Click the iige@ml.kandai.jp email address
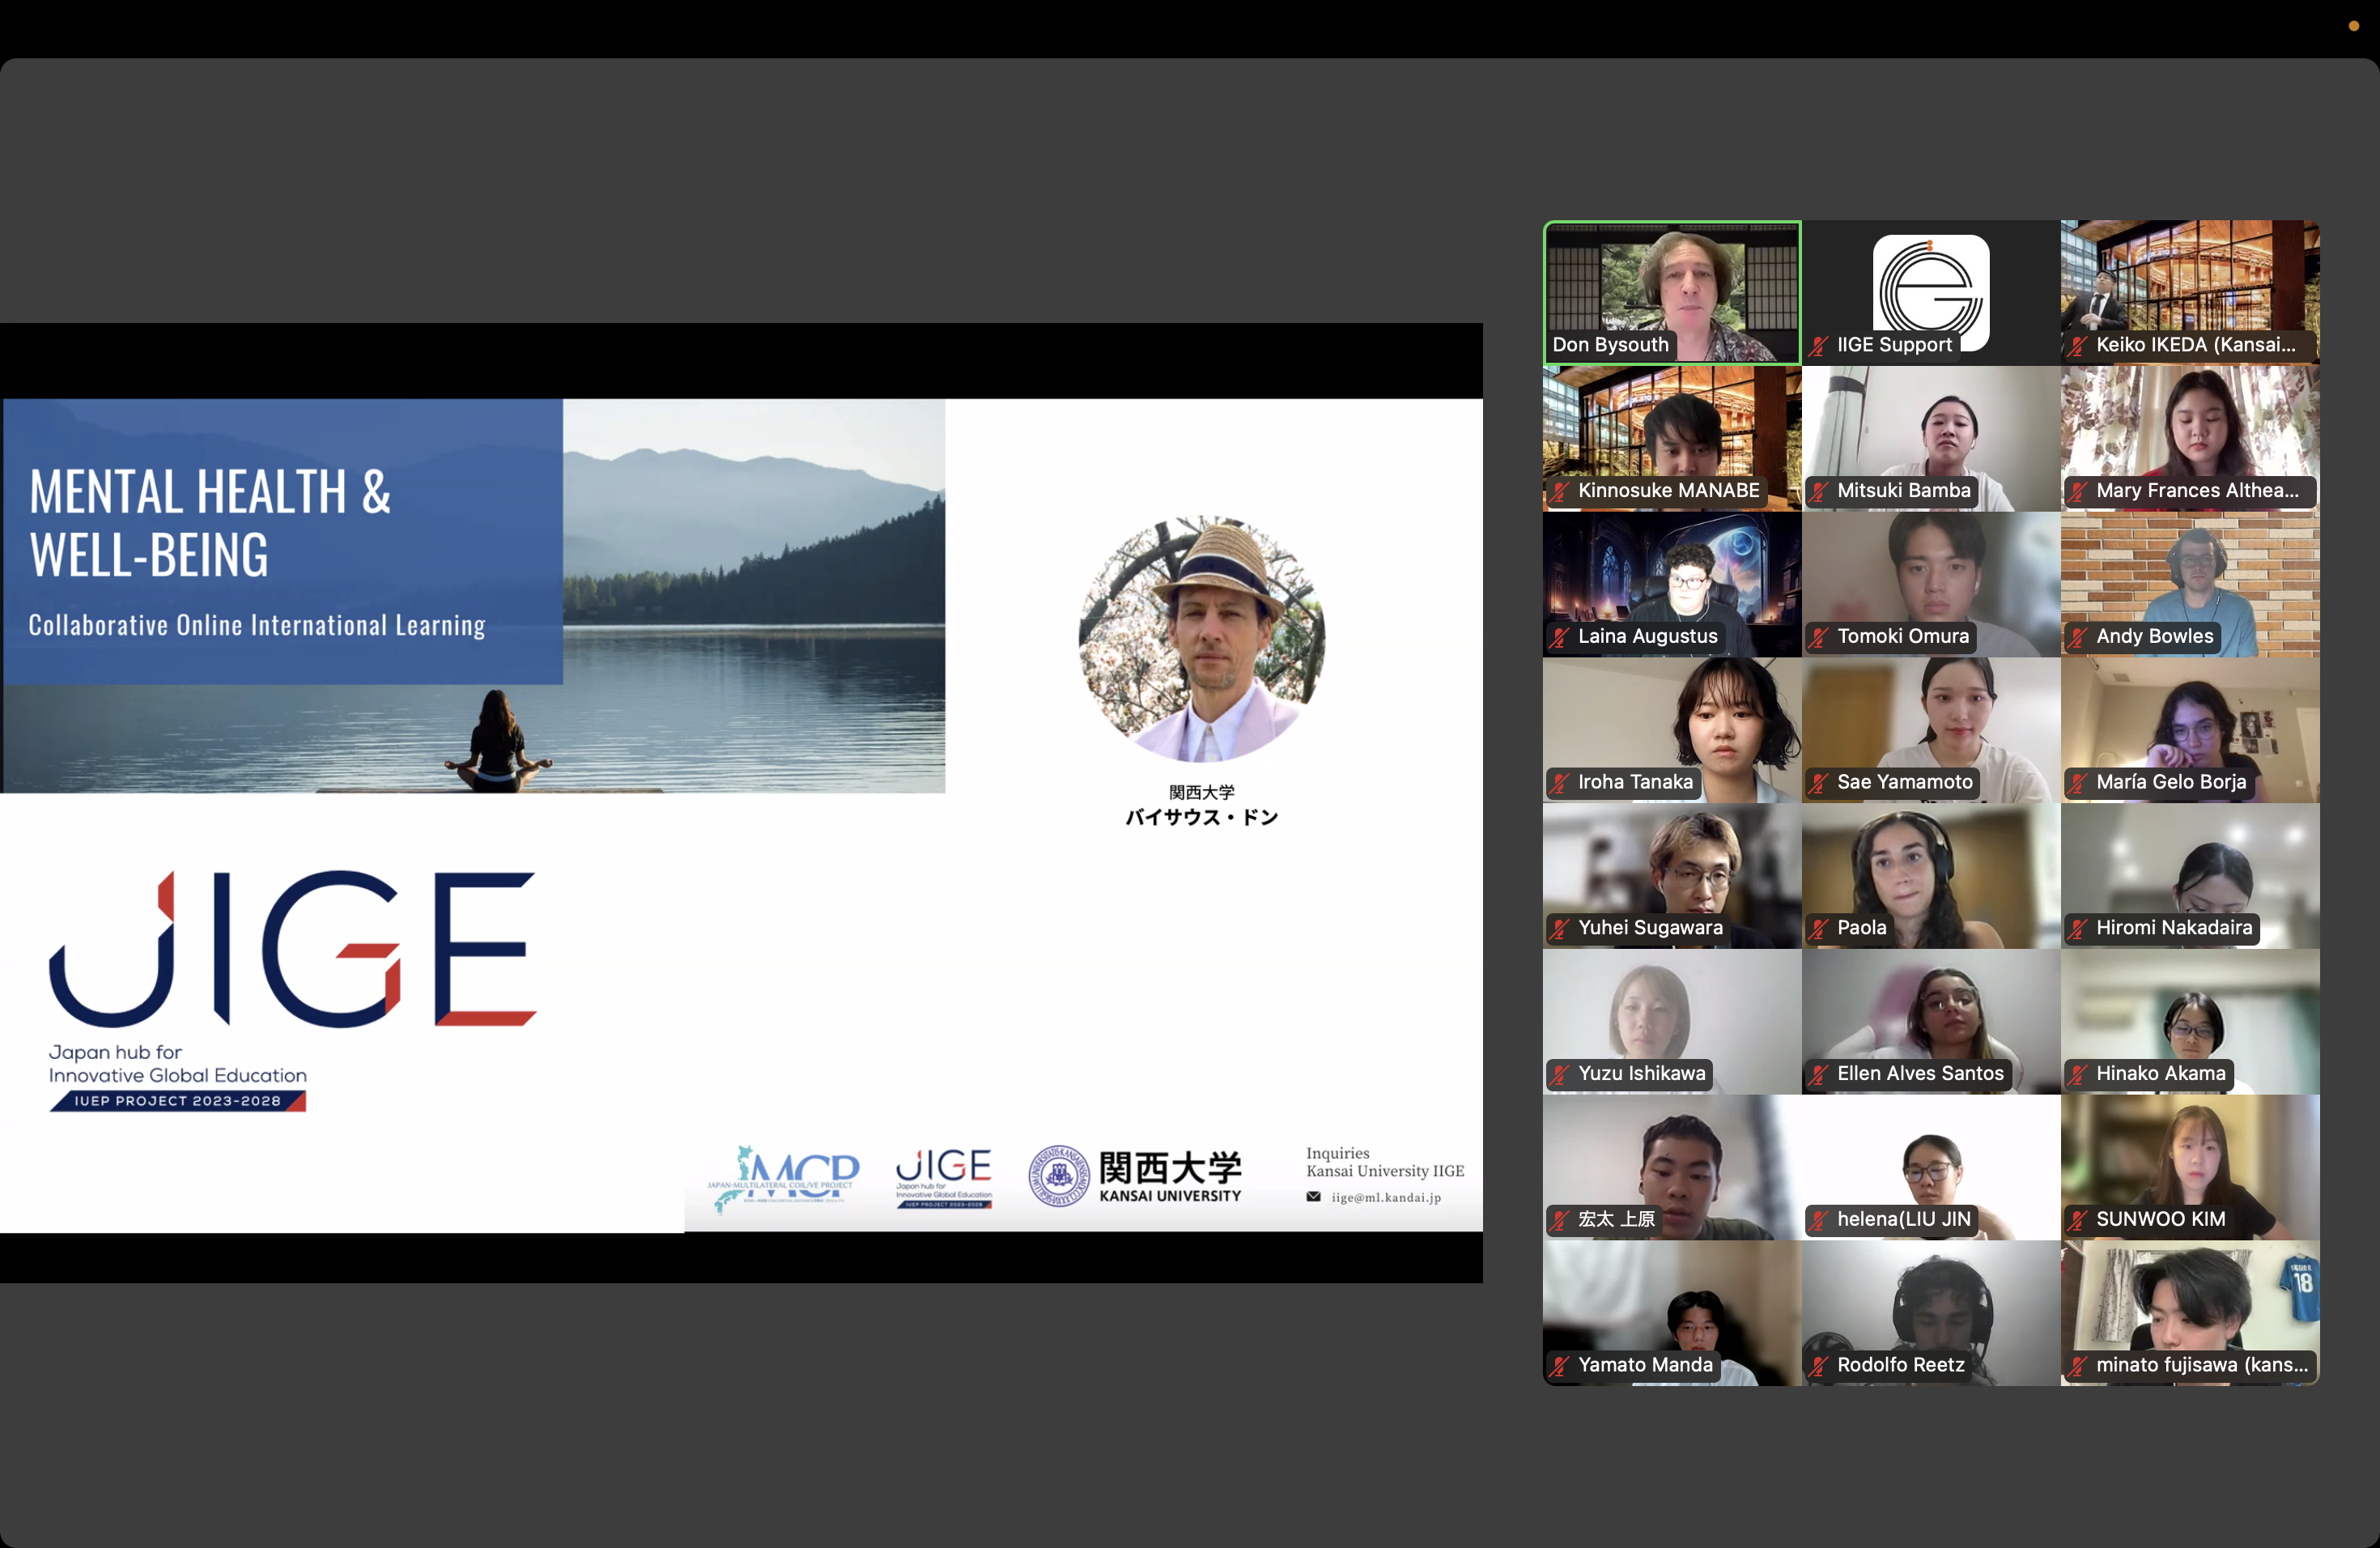 (x=1385, y=1197)
